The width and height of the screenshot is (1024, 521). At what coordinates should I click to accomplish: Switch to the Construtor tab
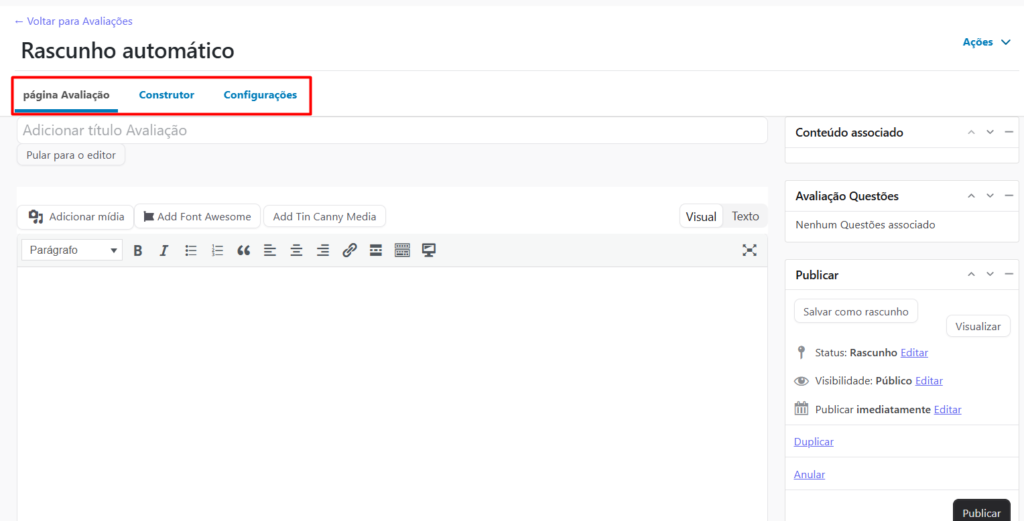[x=167, y=95]
